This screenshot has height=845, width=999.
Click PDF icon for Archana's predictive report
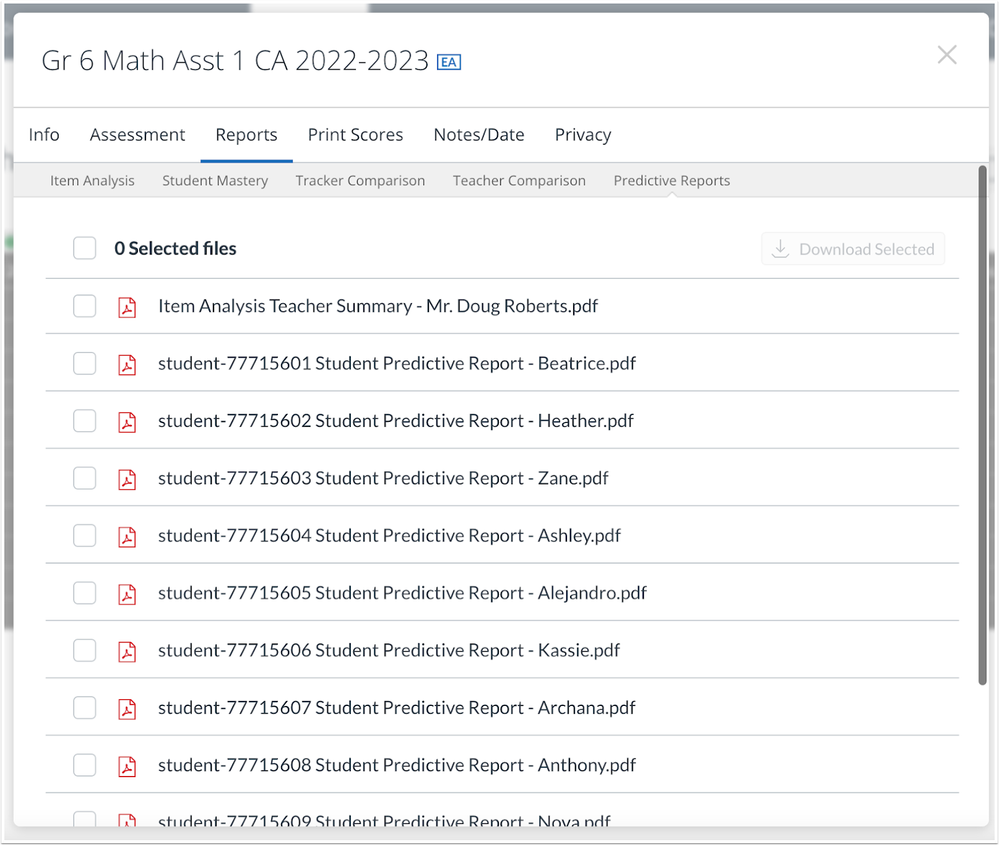click(127, 708)
